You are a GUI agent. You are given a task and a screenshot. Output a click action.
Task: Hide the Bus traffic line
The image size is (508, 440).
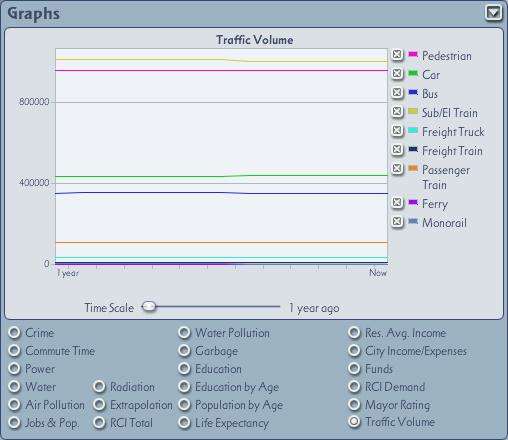click(x=397, y=92)
